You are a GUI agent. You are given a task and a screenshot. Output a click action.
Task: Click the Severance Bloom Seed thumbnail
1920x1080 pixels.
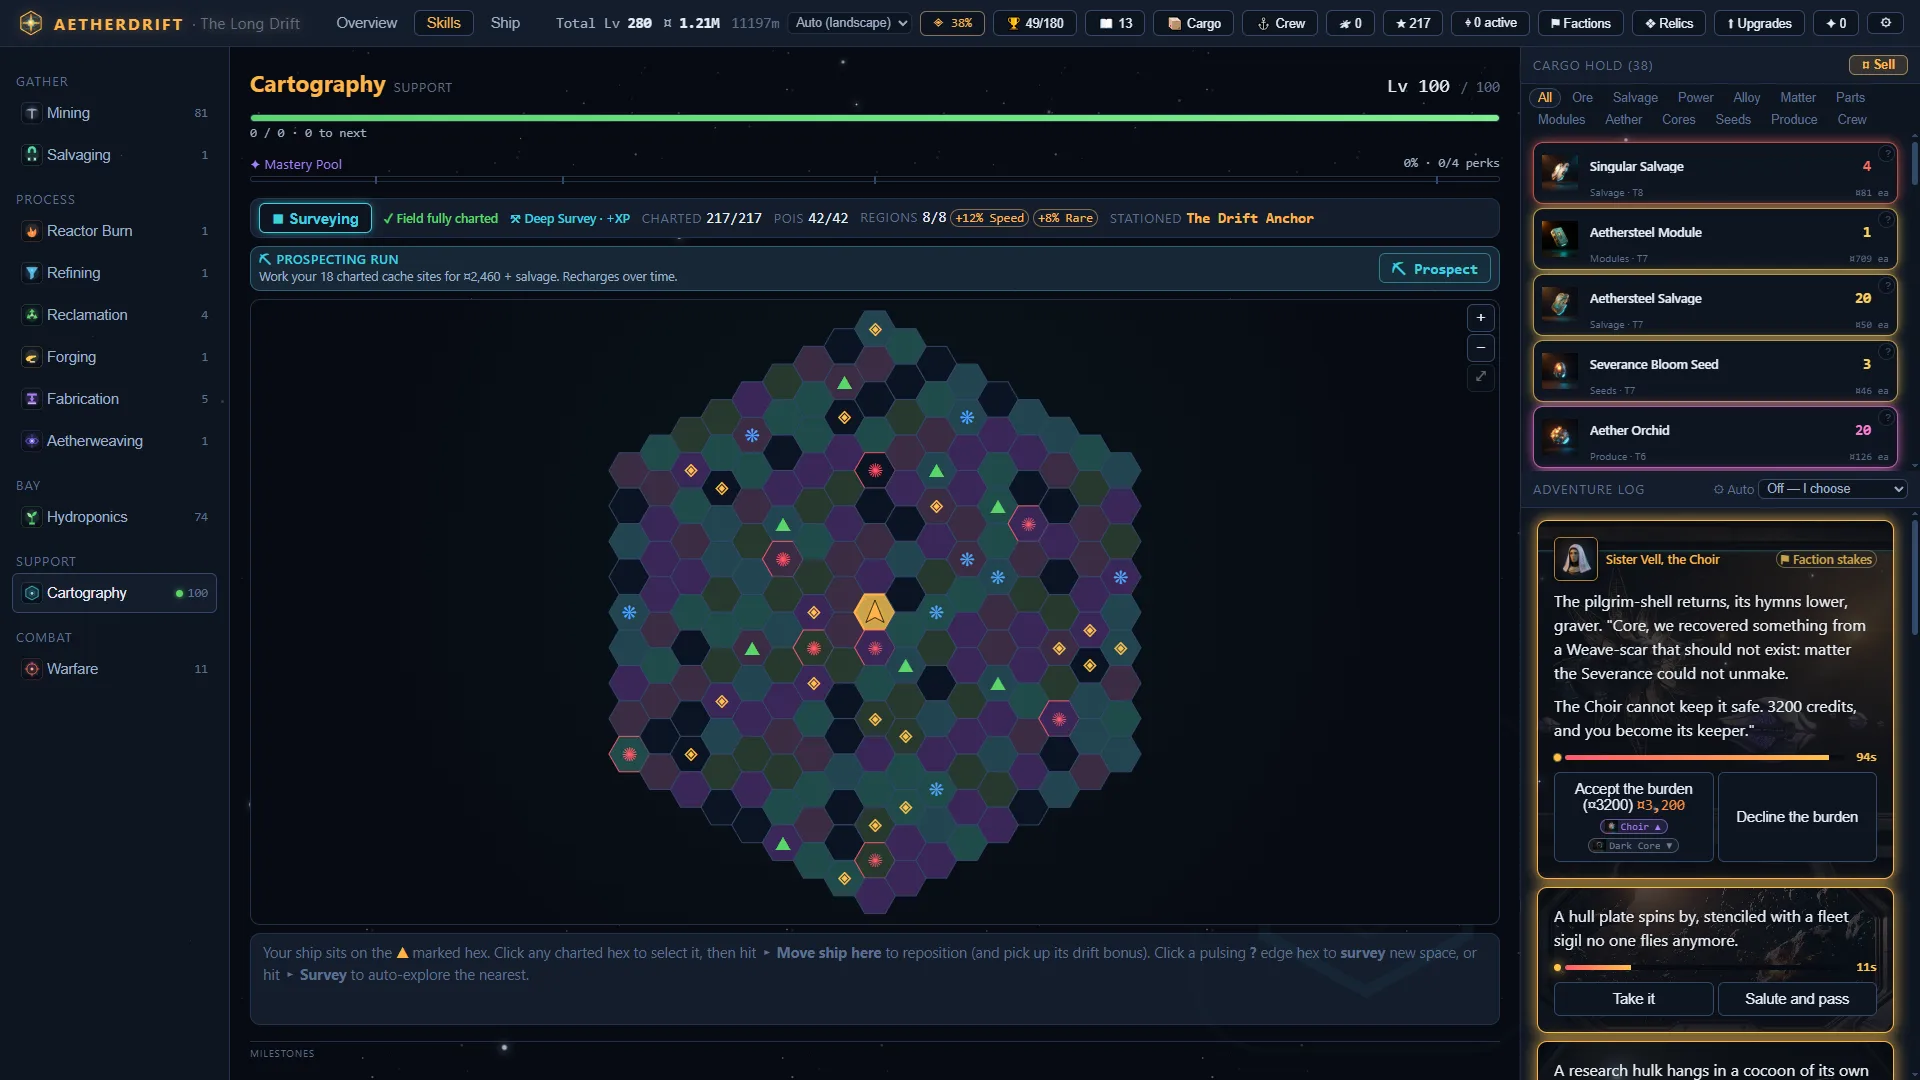[x=1560, y=371]
